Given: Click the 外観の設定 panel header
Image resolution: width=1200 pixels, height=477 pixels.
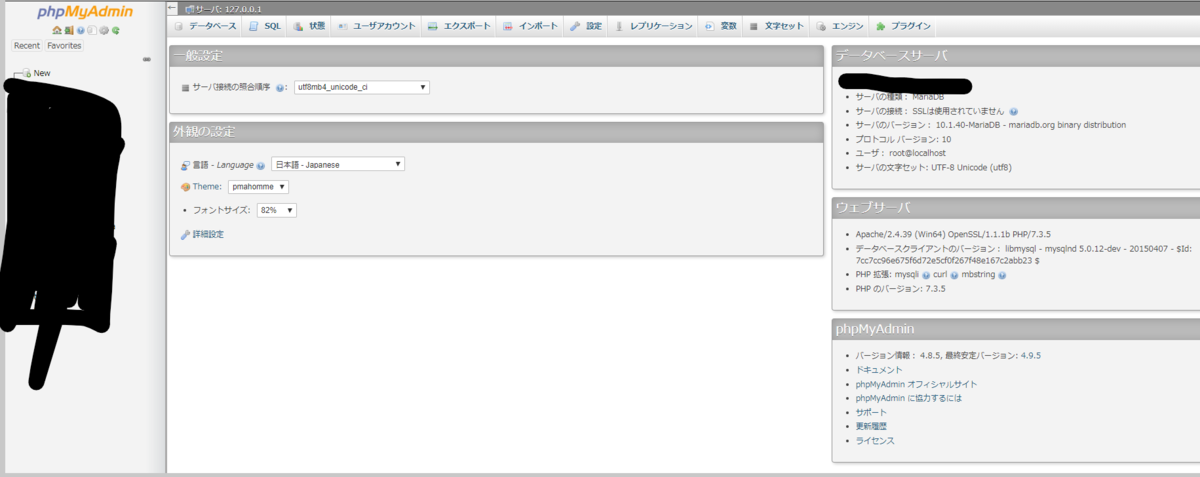Looking at the screenshot, I should click(x=496, y=132).
